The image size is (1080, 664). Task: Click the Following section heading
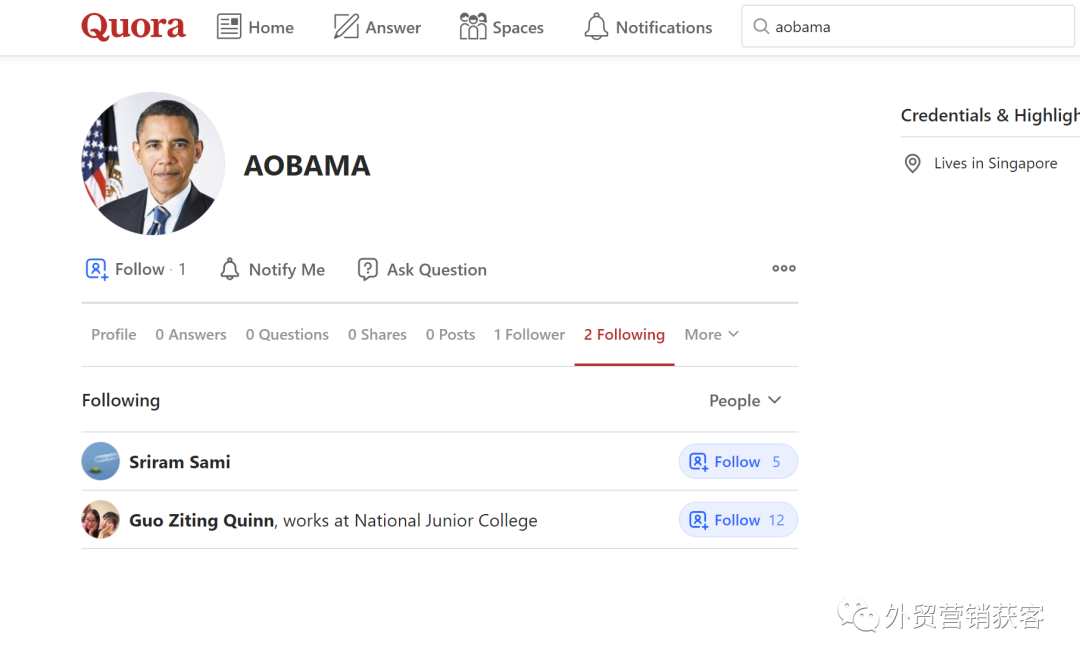(x=121, y=401)
